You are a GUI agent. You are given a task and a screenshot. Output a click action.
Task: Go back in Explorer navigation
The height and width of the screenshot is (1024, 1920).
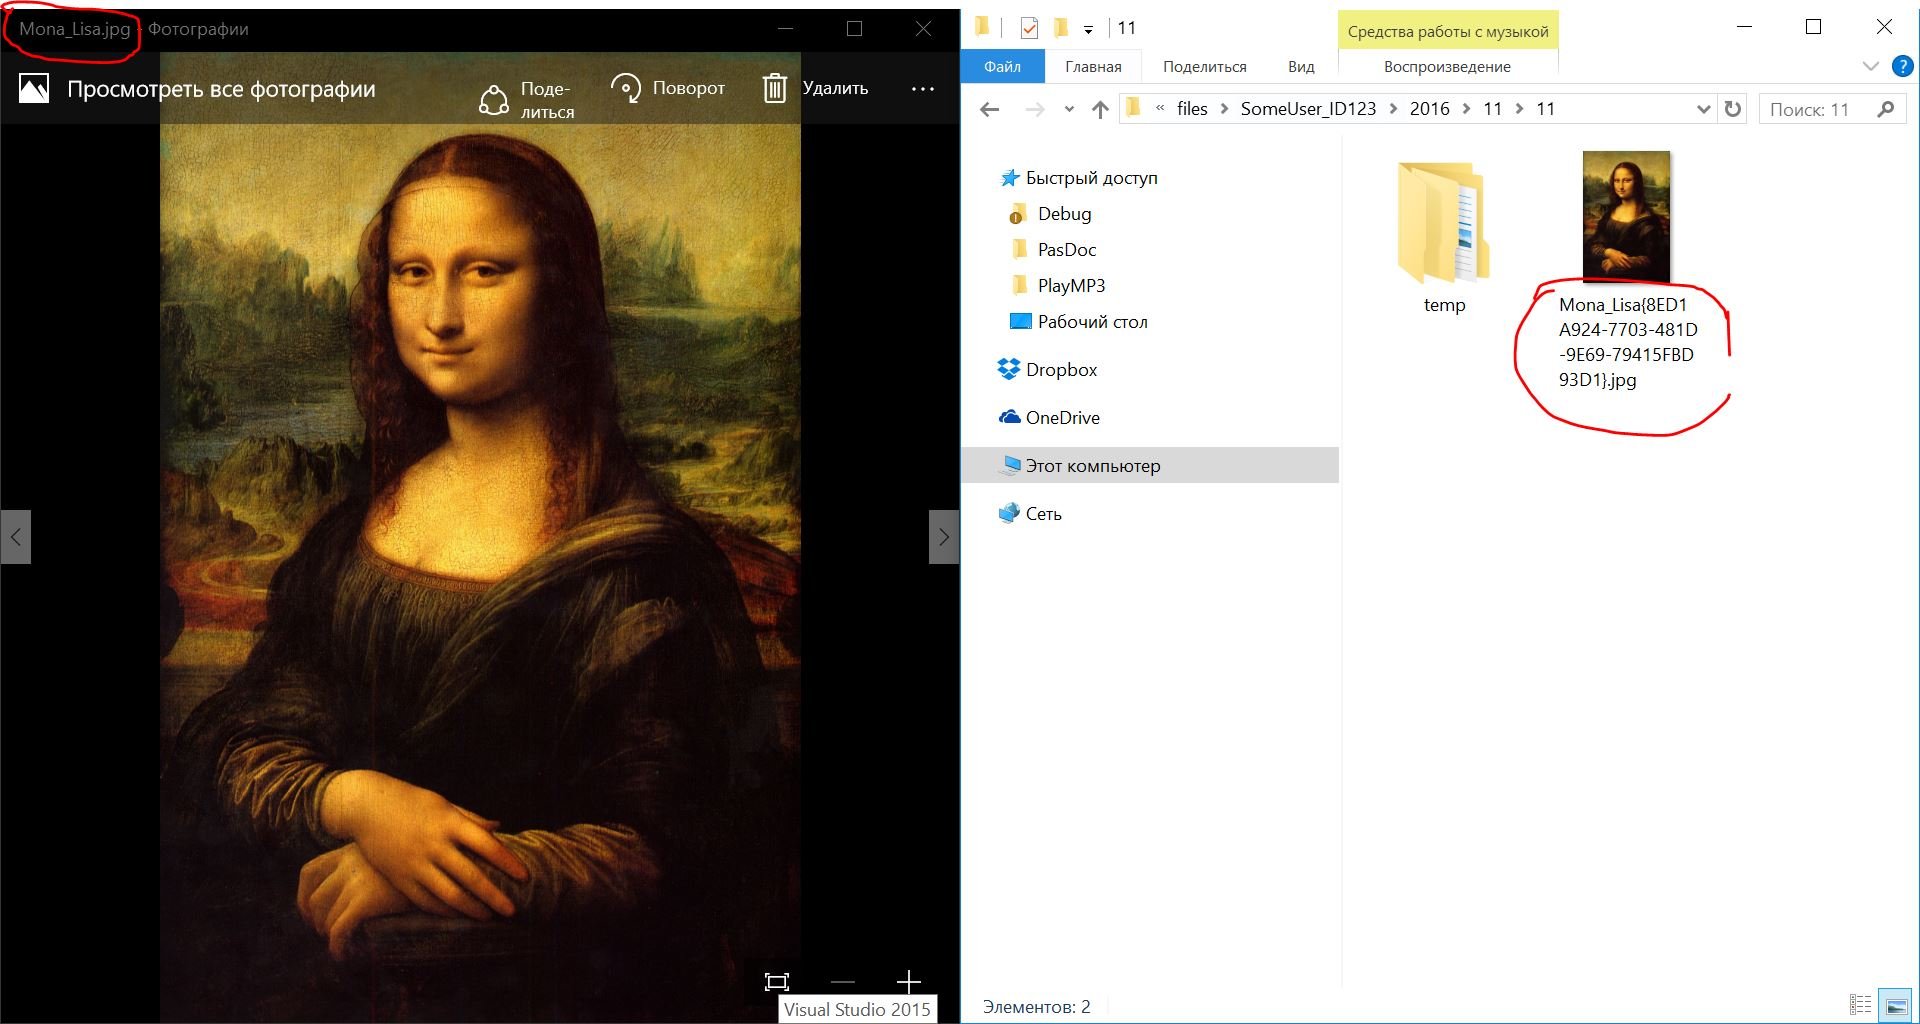pos(990,109)
